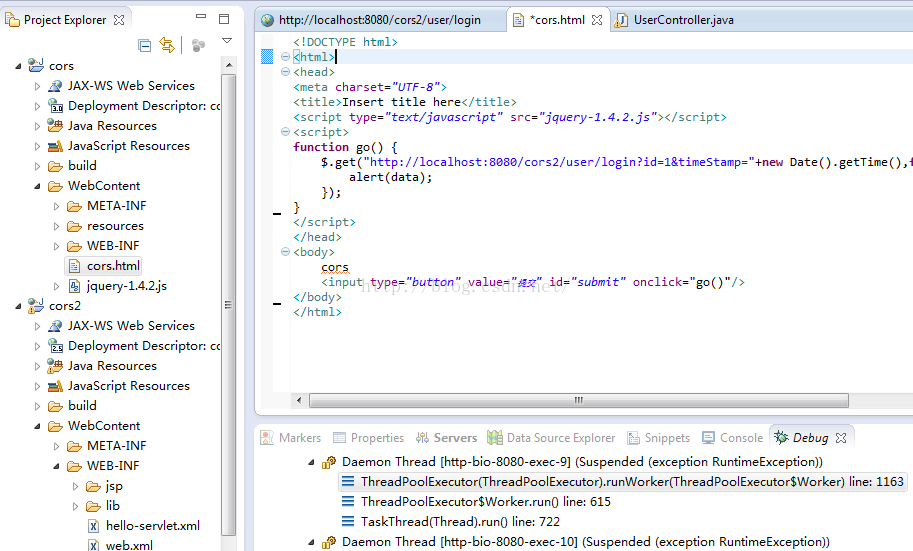Select cors.html file in tree
Viewport: 913px width, 551px height.
tap(104, 266)
